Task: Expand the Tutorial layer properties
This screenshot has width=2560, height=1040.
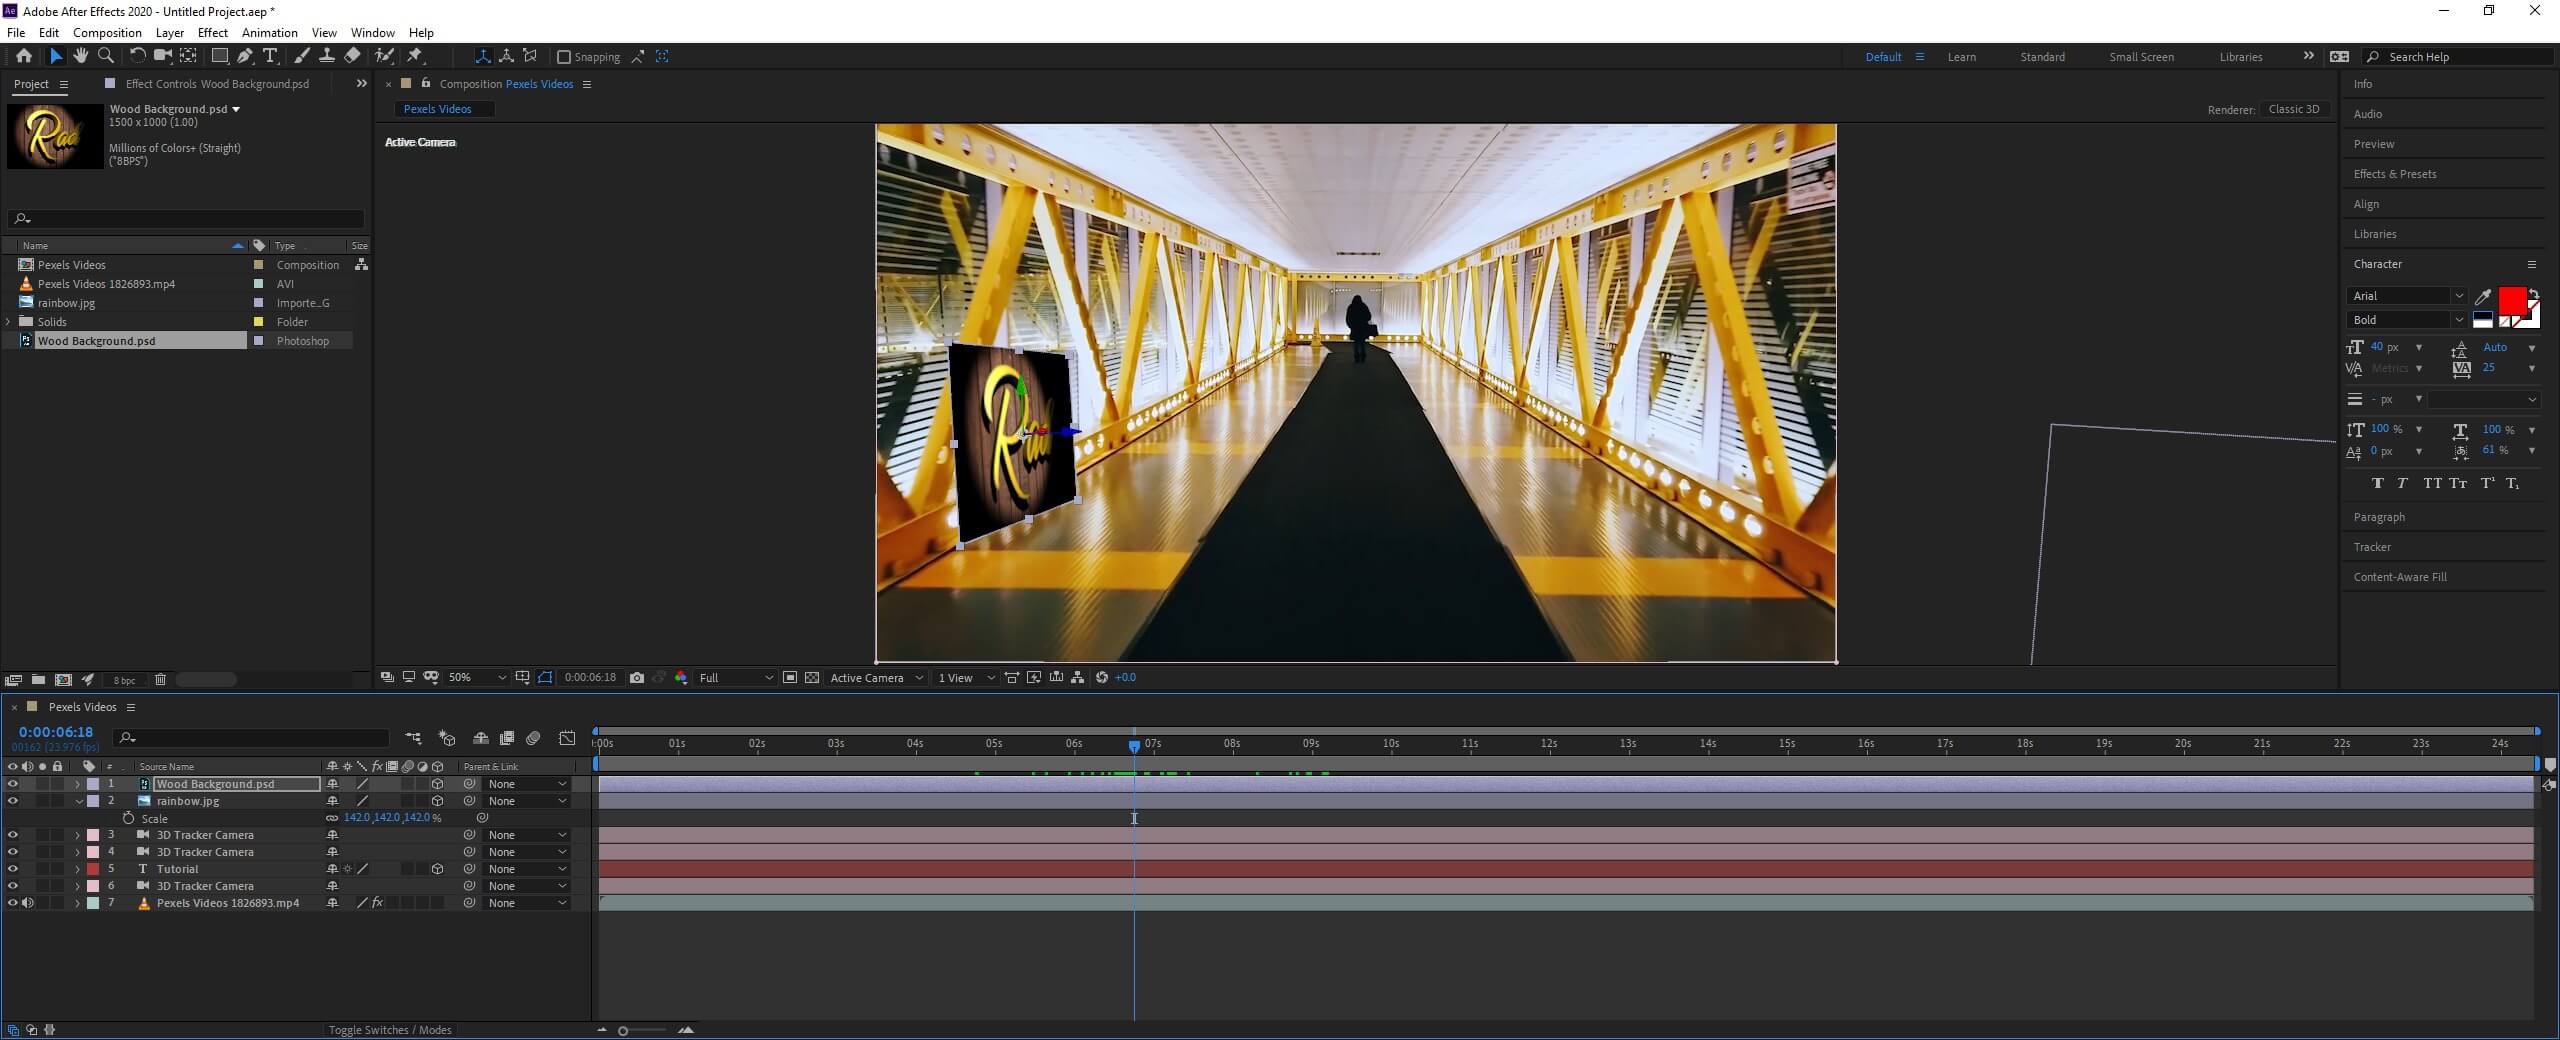Action: [77, 869]
